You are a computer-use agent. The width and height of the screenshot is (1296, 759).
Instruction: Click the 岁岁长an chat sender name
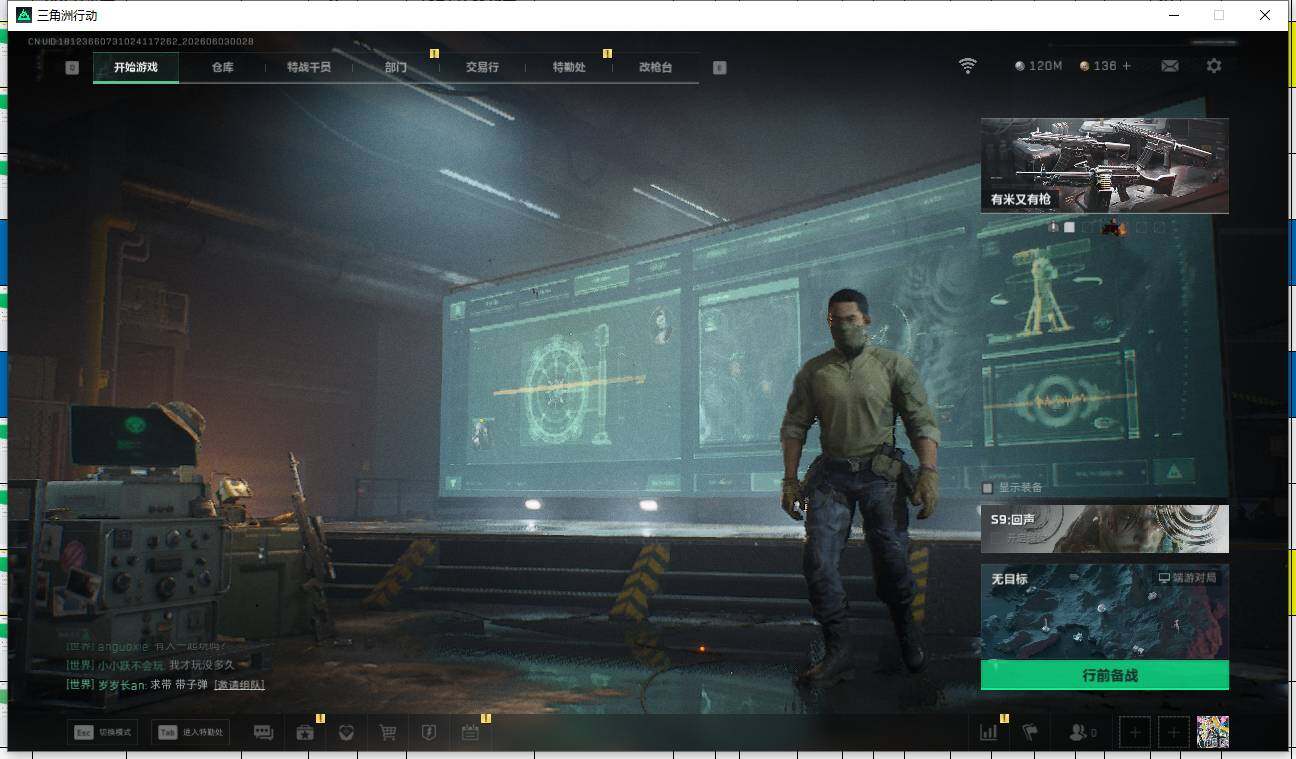[x=122, y=685]
